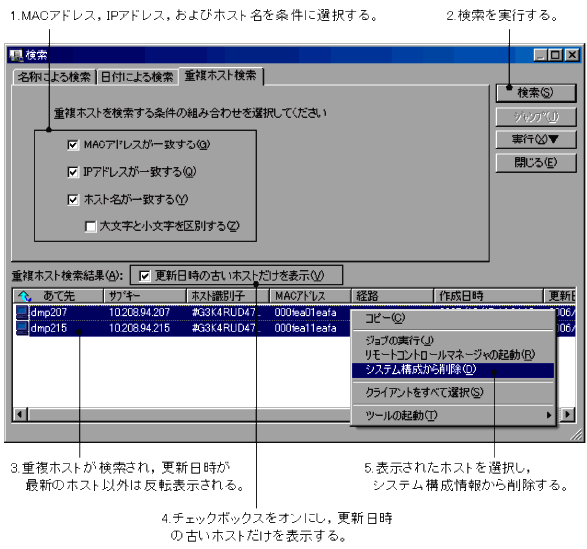Click the 経路 column header
587x549 pixels.
pyautogui.click(x=392, y=296)
